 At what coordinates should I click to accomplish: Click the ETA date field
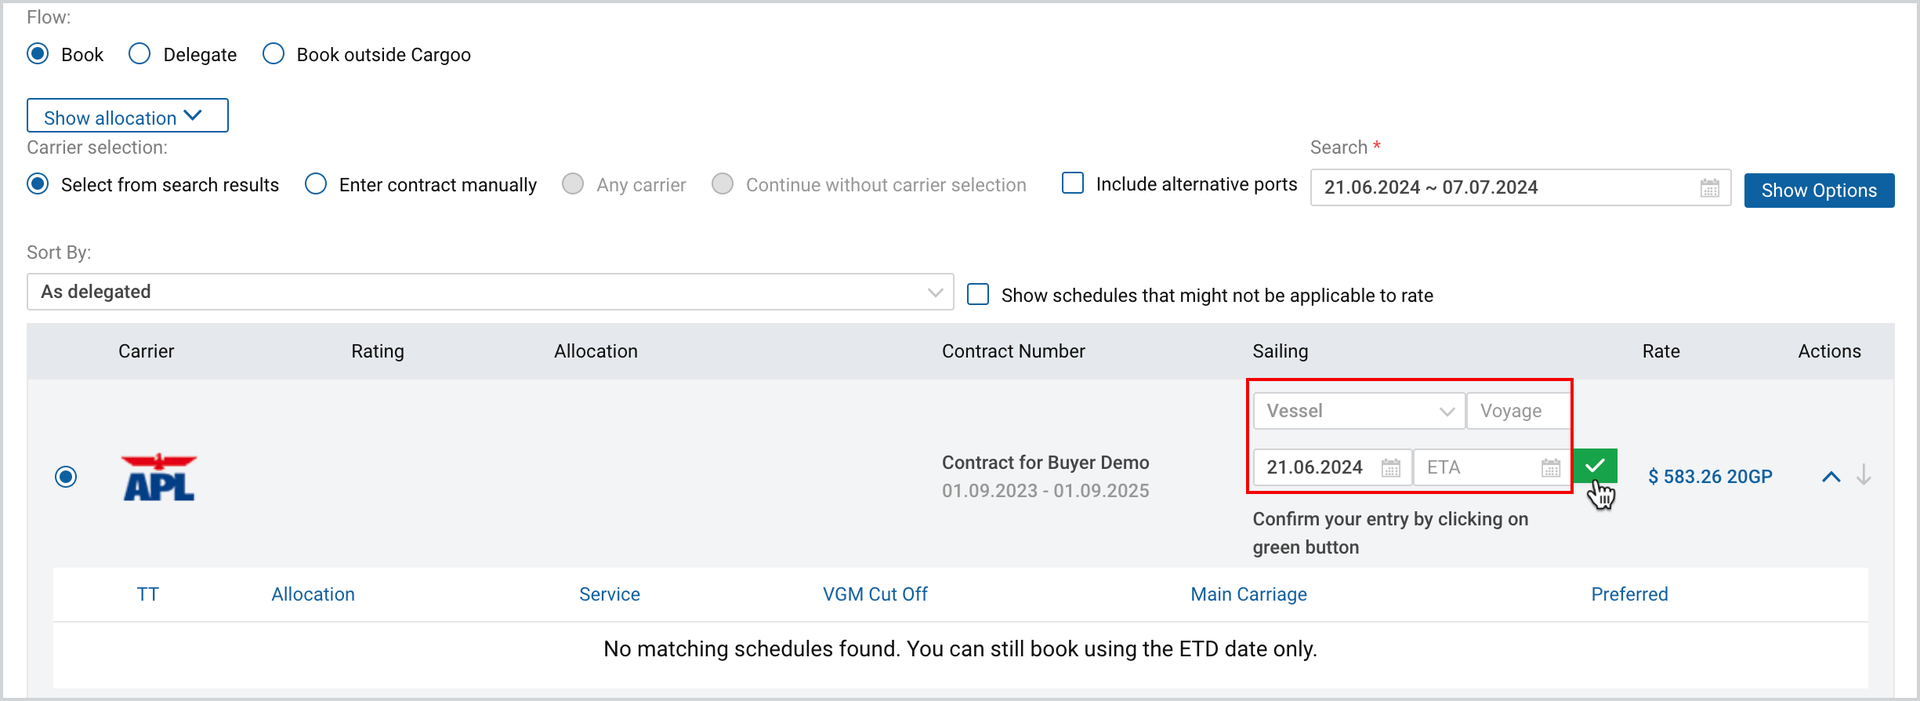tap(1491, 467)
